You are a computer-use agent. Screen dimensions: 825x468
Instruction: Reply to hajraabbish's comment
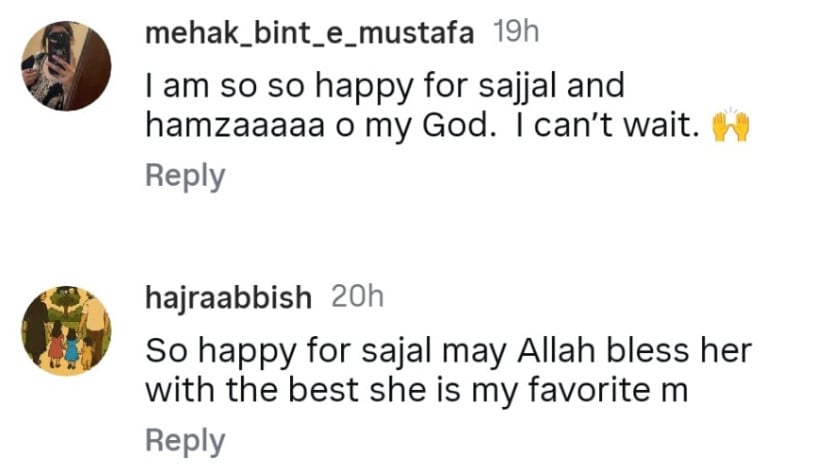pos(185,441)
